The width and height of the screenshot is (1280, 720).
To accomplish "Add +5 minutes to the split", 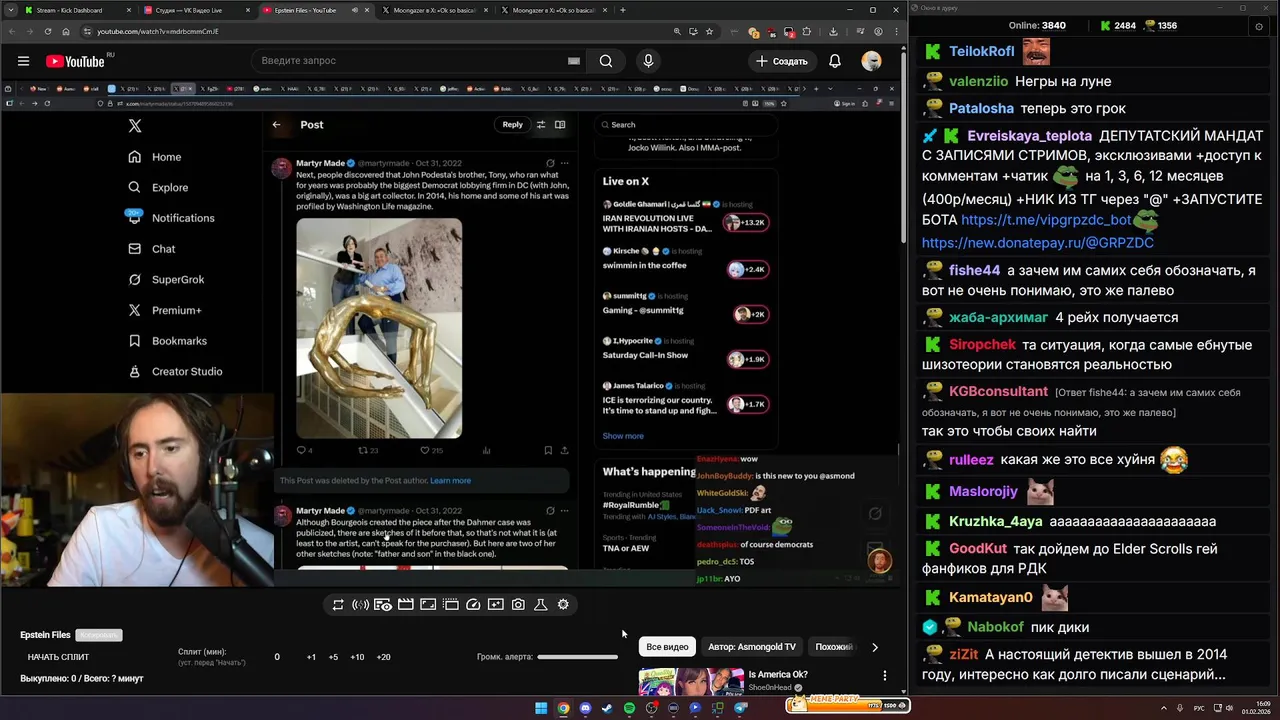I will pos(333,657).
